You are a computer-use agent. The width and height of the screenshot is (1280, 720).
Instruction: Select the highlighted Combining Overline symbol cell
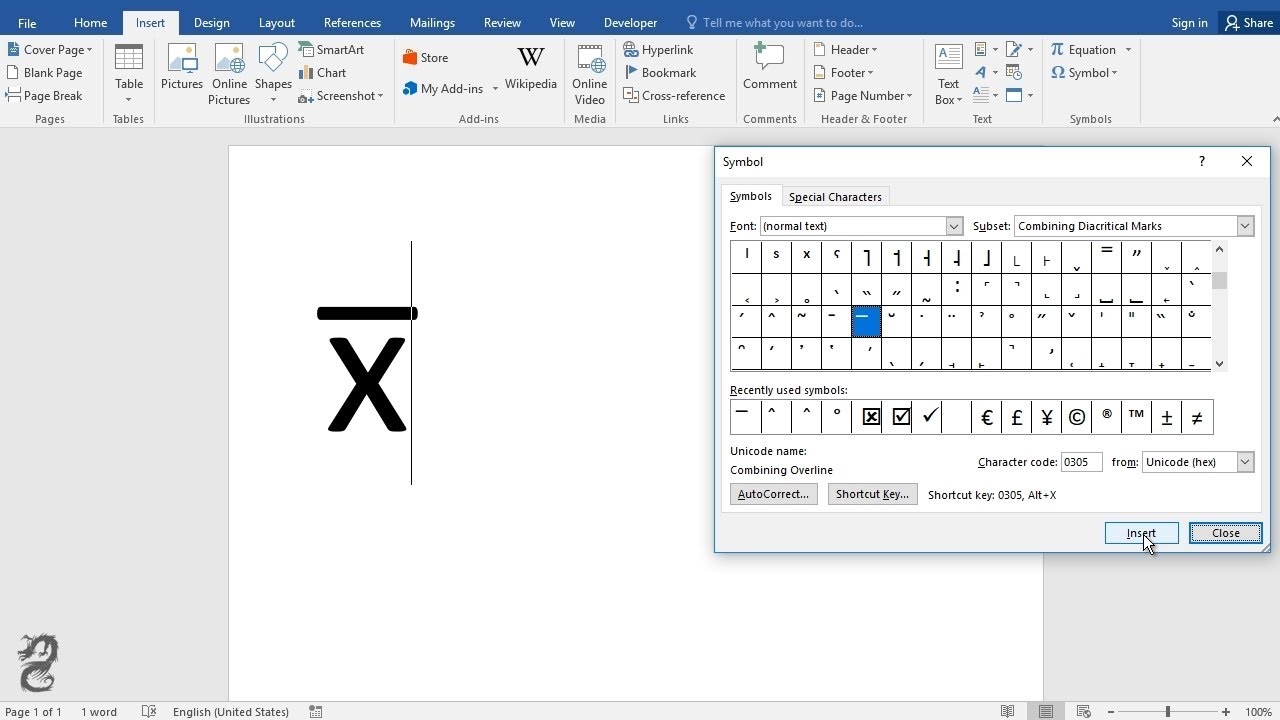866,322
